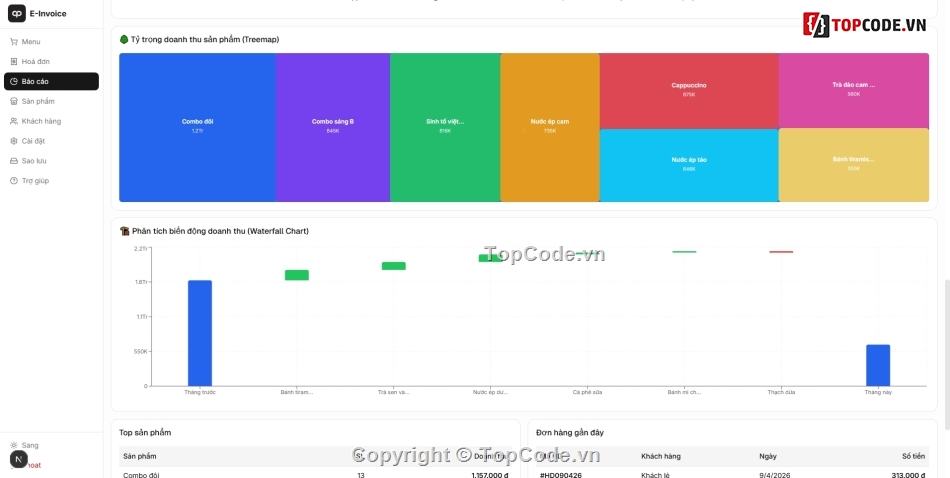Click the Báo cáo pie chart icon
Viewport: 950px width, 478px height.
coord(14,82)
